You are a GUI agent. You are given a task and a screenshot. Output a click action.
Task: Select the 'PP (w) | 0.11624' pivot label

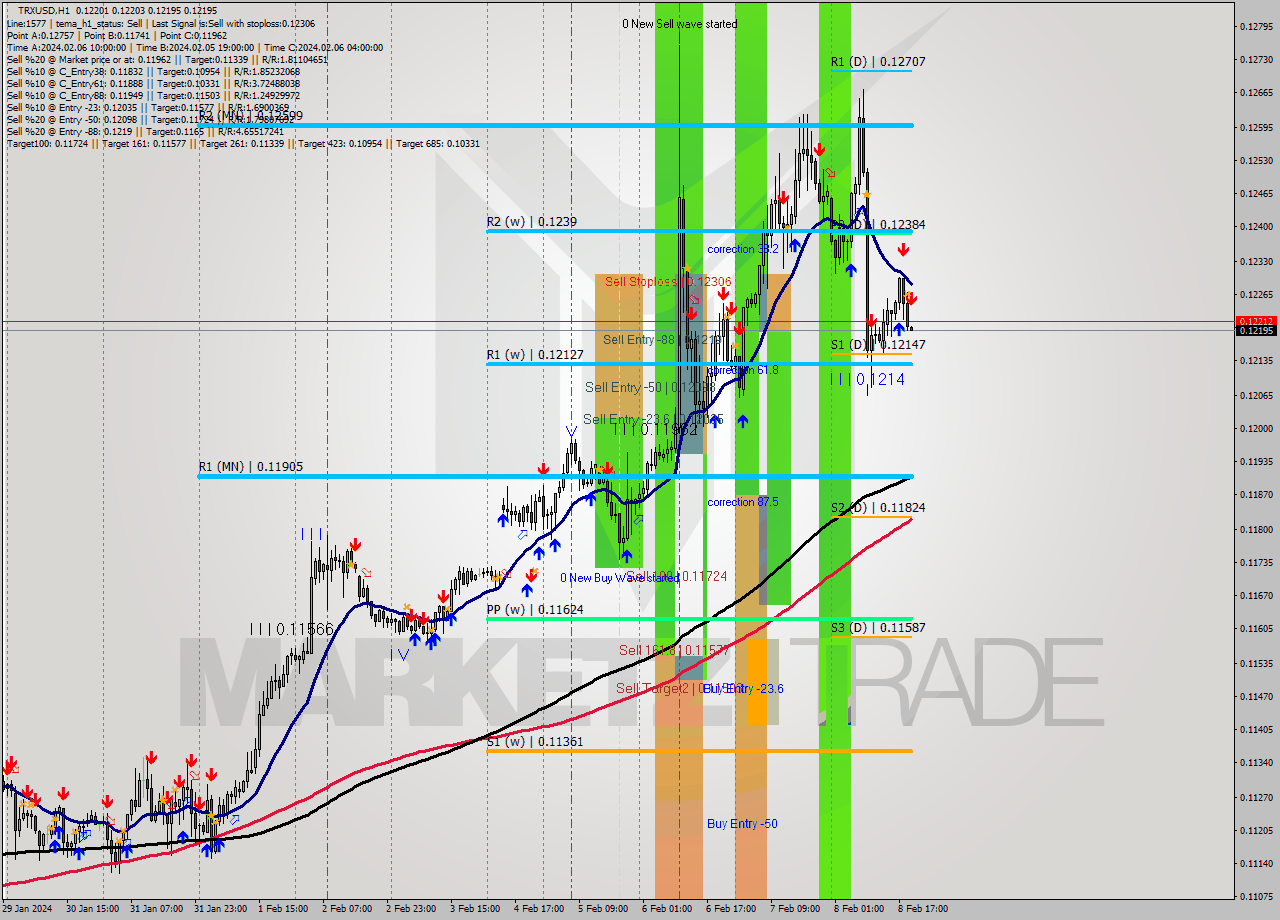(535, 609)
